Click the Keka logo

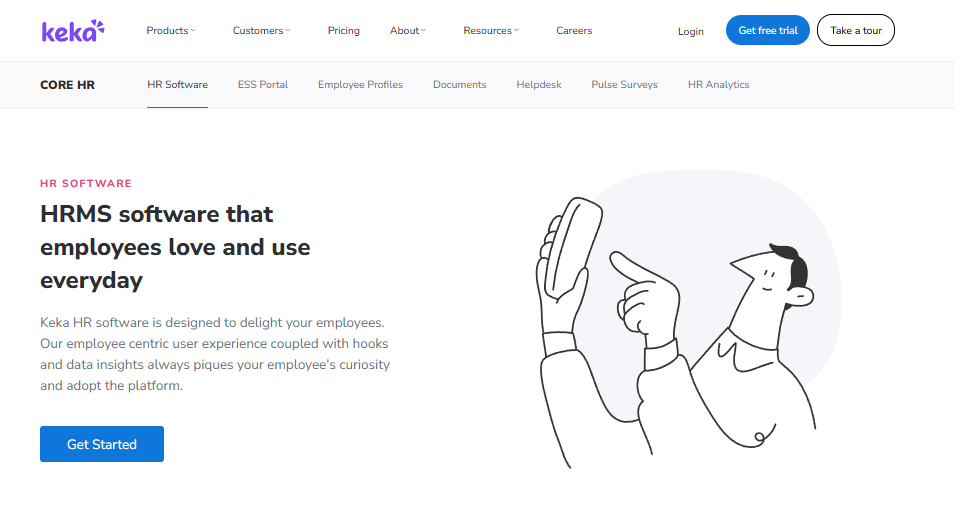tap(73, 30)
